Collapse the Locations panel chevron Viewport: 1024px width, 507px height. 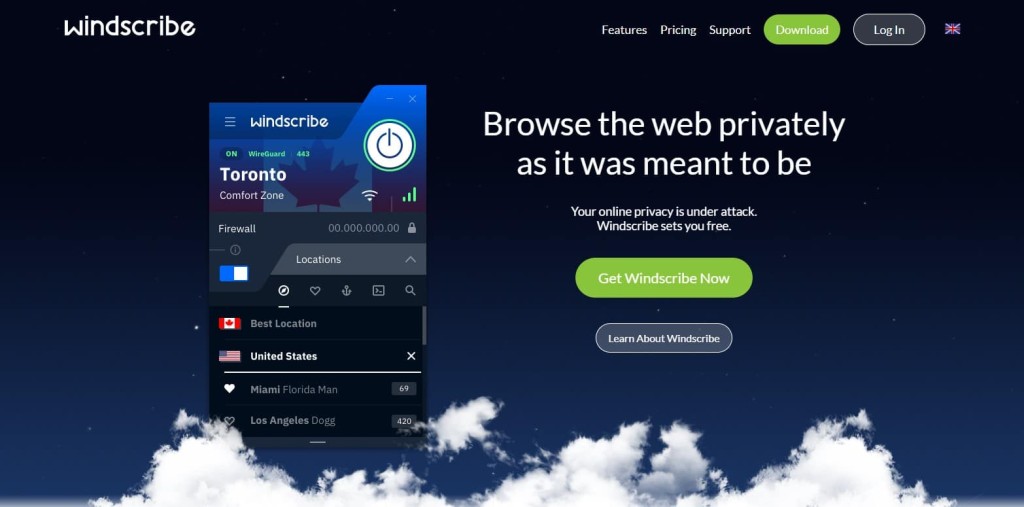coord(410,259)
